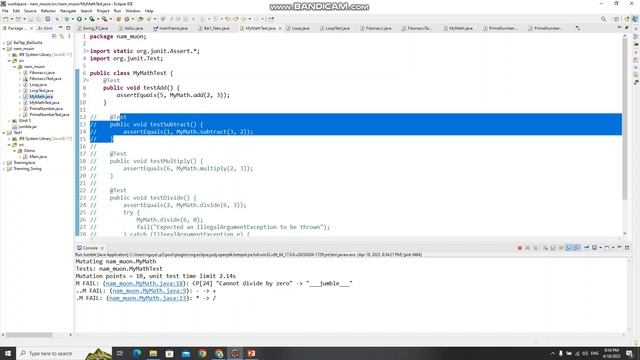
Task: Close the Package Explorer view
Action: pos(31,28)
